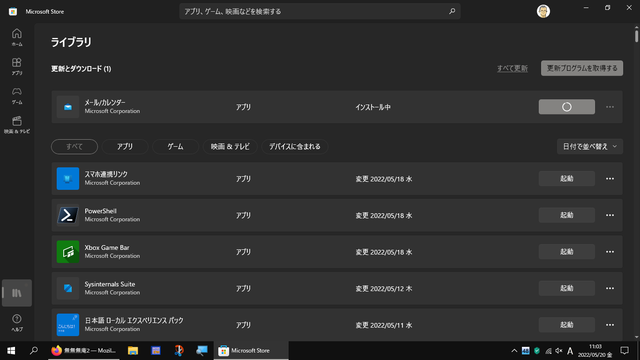Launch スマホ連携リンク with 起動 button
Image resolution: width=640 pixels, height=360 pixels.
[x=567, y=178]
